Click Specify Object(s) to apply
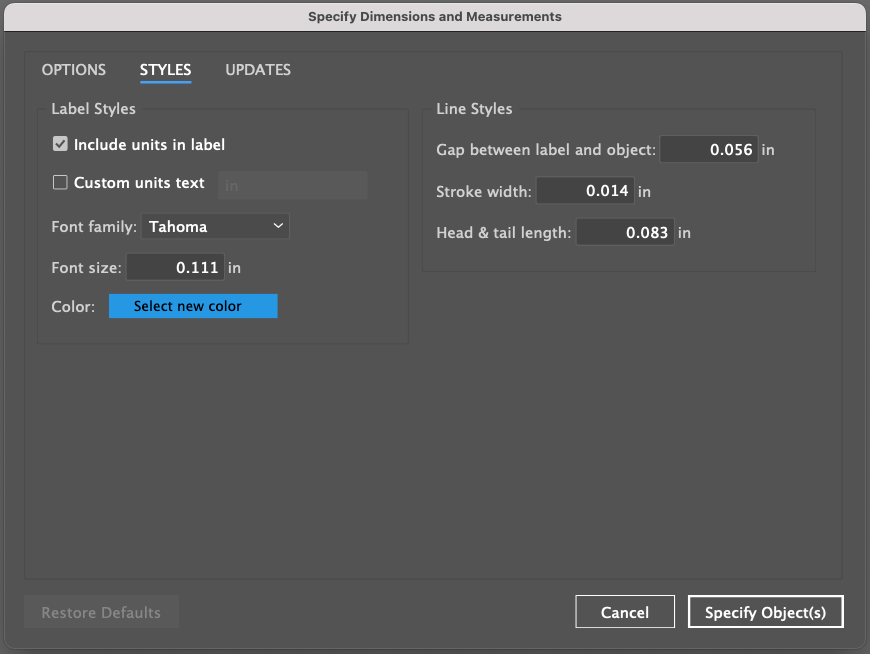Image resolution: width=870 pixels, height=654 pixels. point(765,611)
